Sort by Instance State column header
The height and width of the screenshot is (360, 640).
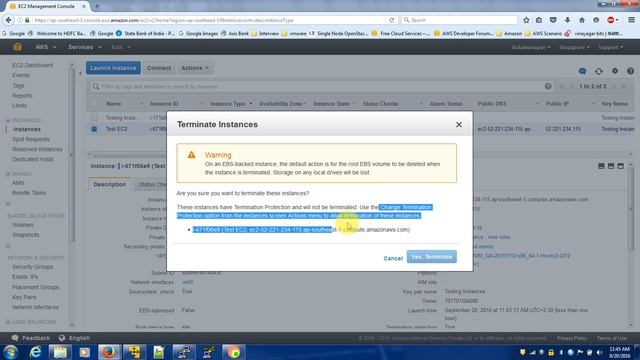coord(331,104)
